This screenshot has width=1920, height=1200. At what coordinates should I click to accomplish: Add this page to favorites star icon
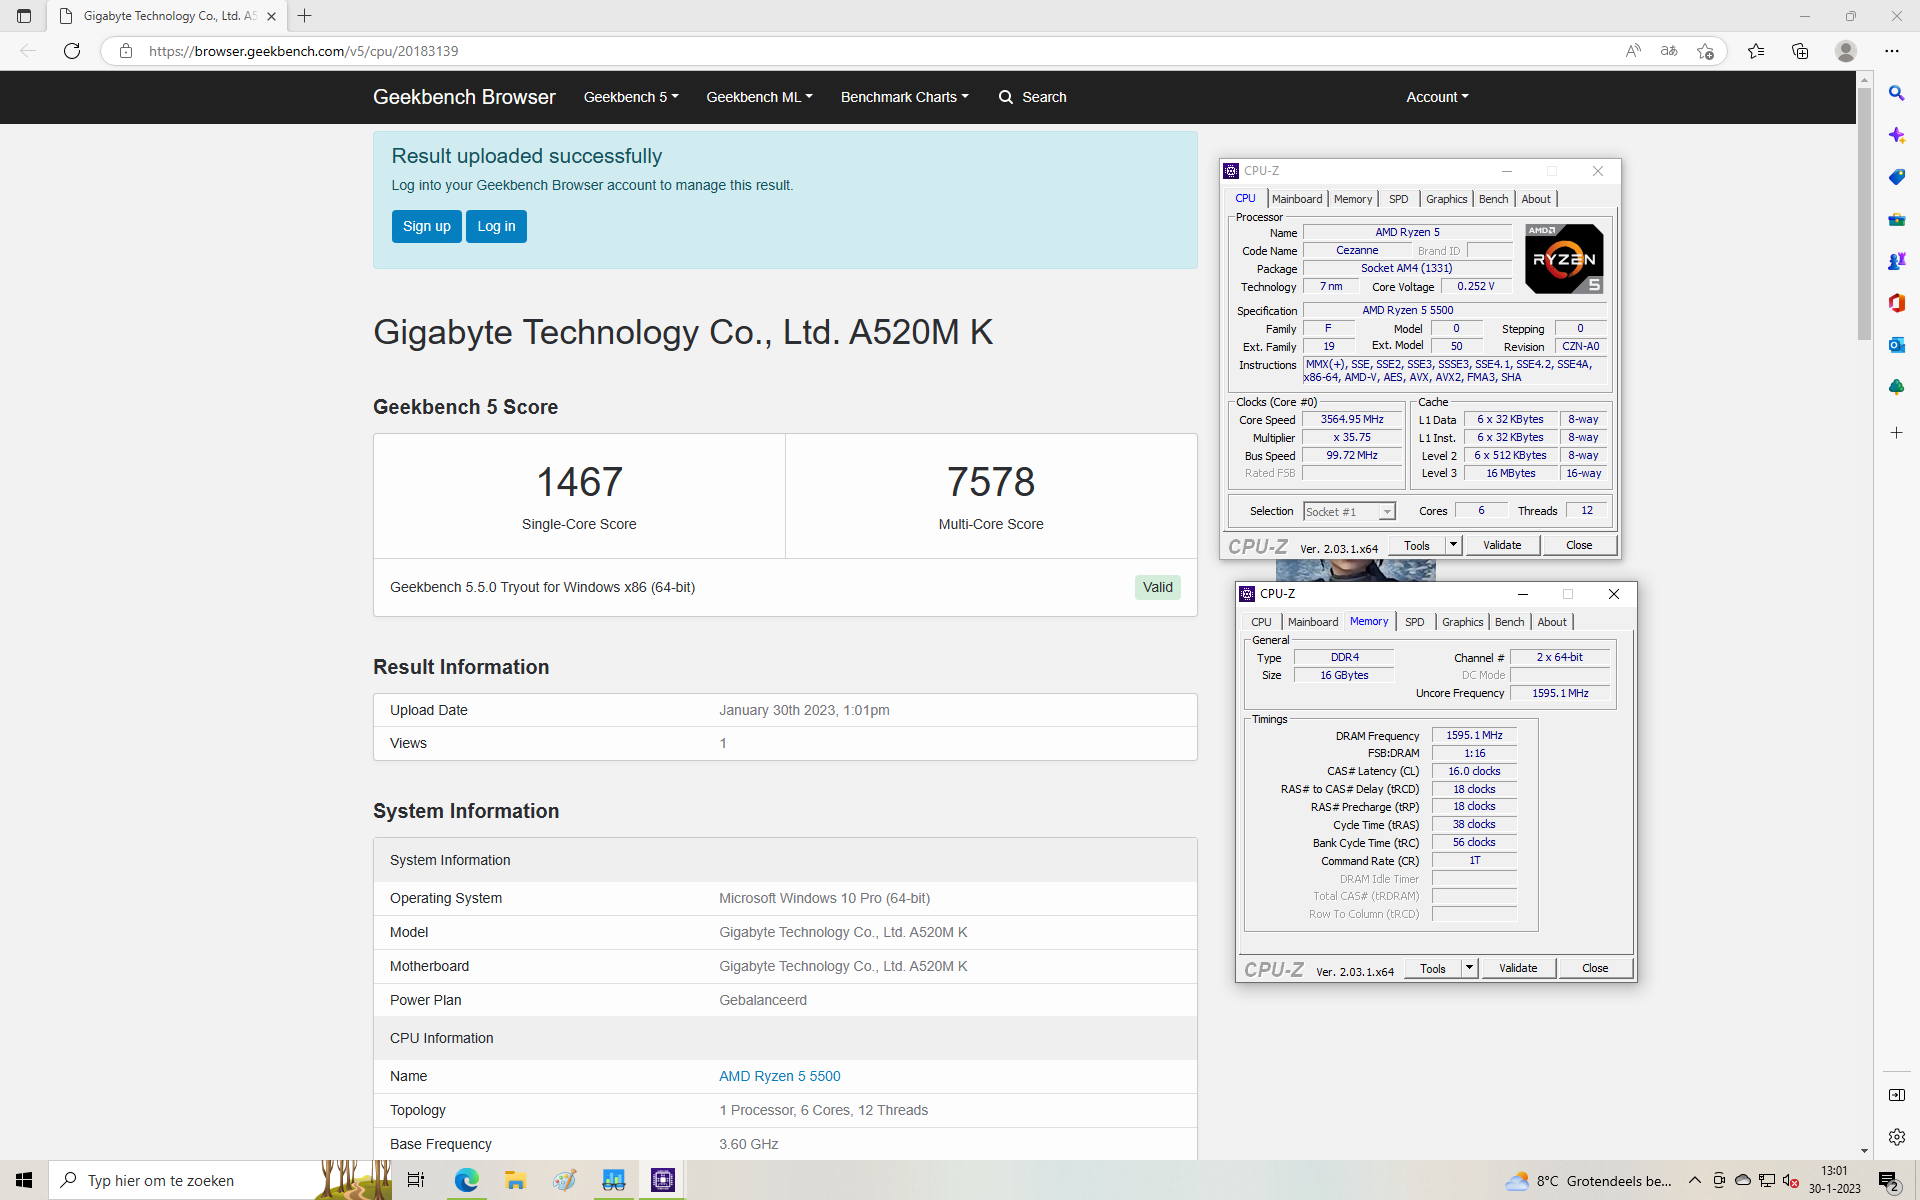1706,51
